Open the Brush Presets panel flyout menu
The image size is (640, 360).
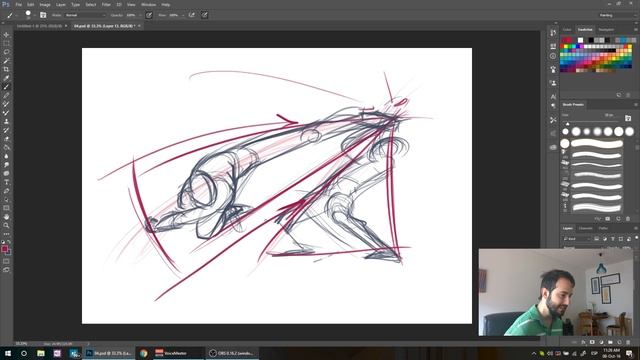(636, 104)
